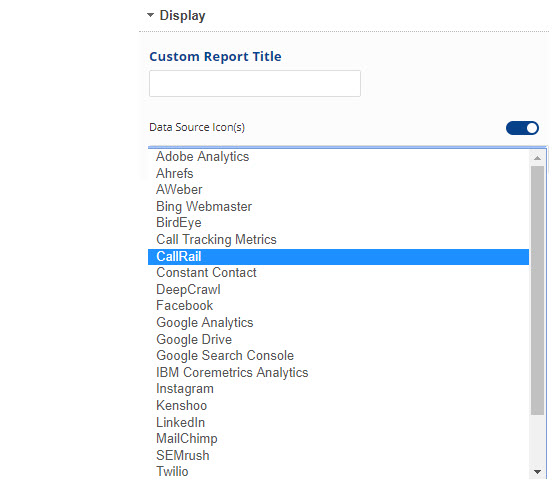Pick Google Search Console option
Viewport: 556px width, 501px height.
(x=338, y=356)
